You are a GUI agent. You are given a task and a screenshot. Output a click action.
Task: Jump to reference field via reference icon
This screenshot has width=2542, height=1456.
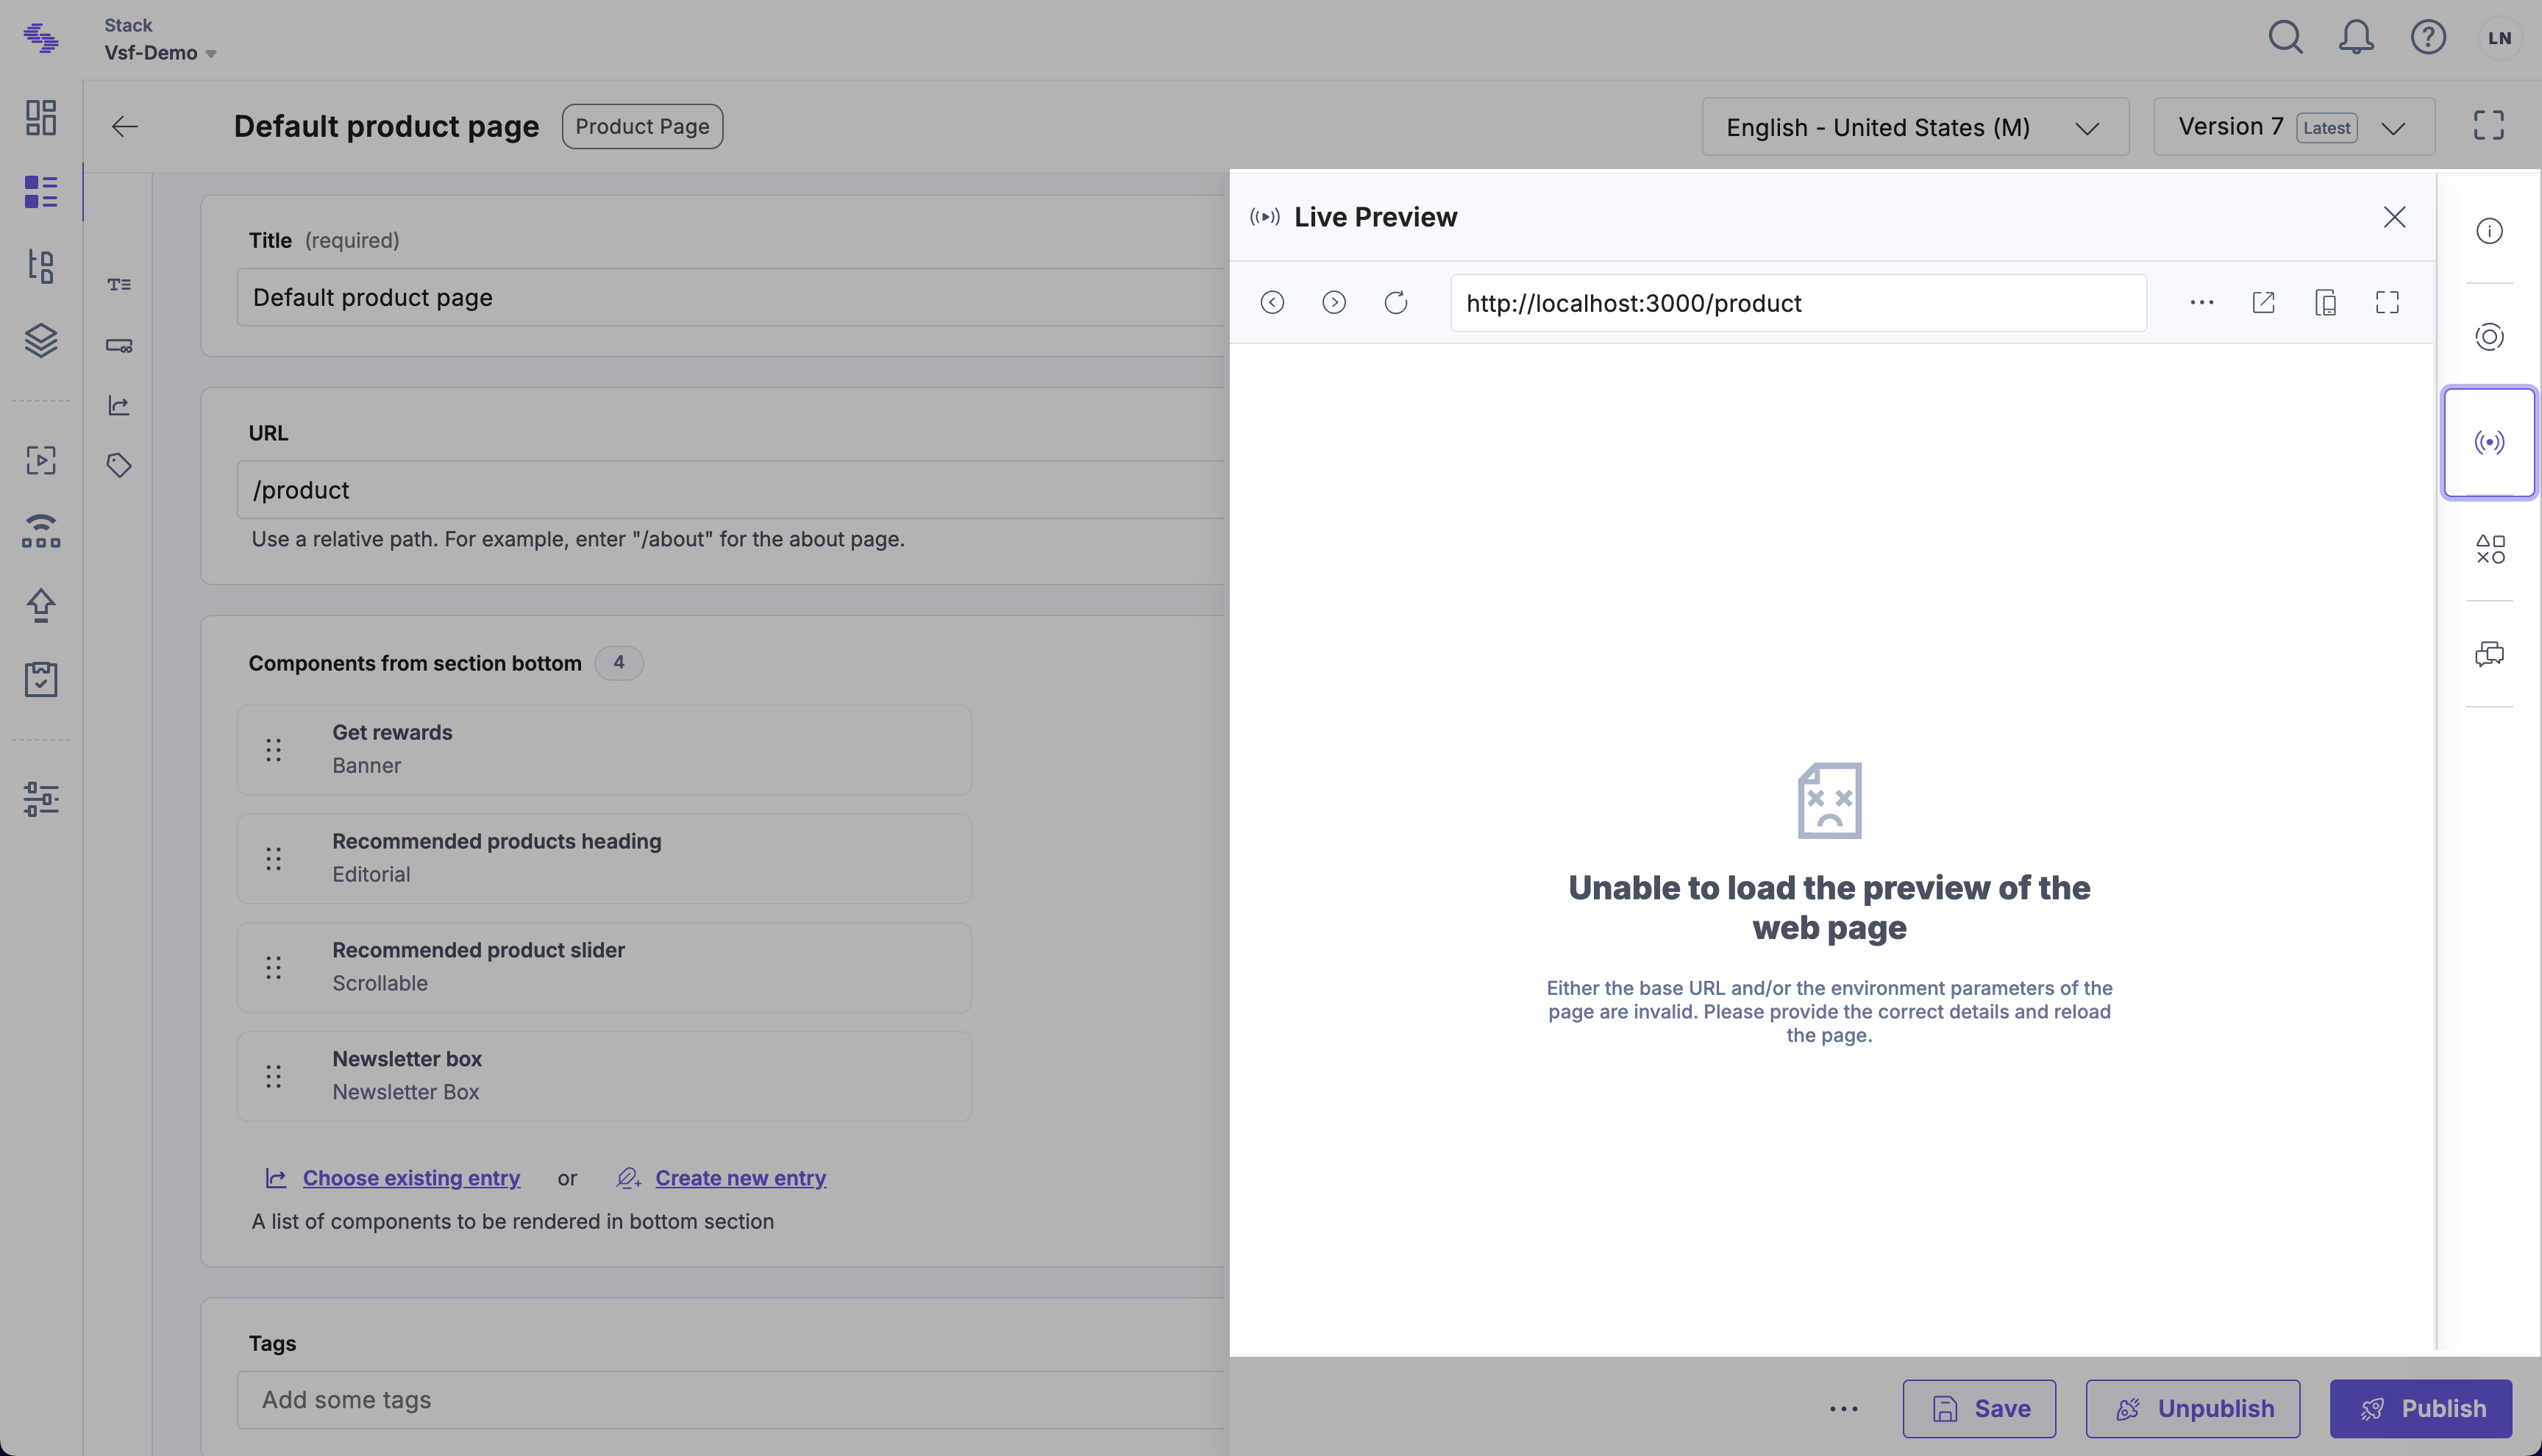click(x=119, y=405)
